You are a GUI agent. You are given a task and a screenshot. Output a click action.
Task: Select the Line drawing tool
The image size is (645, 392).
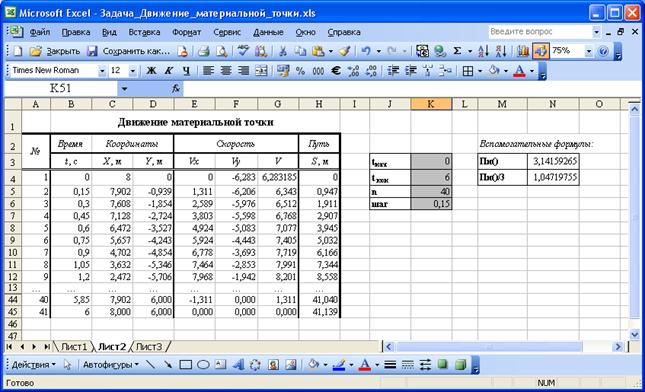[x=151, y=364]
